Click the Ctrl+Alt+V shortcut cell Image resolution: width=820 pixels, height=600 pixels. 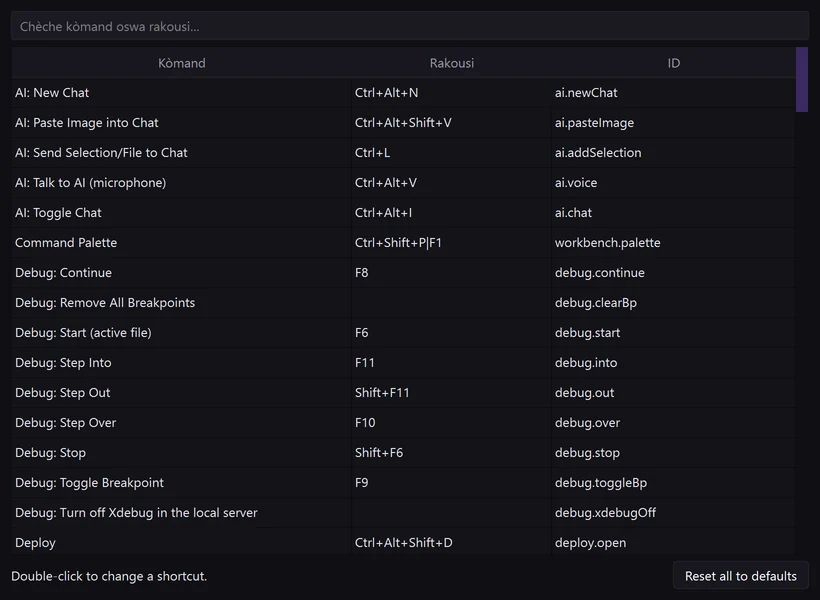pyautogui.click(x=451, y=183)
